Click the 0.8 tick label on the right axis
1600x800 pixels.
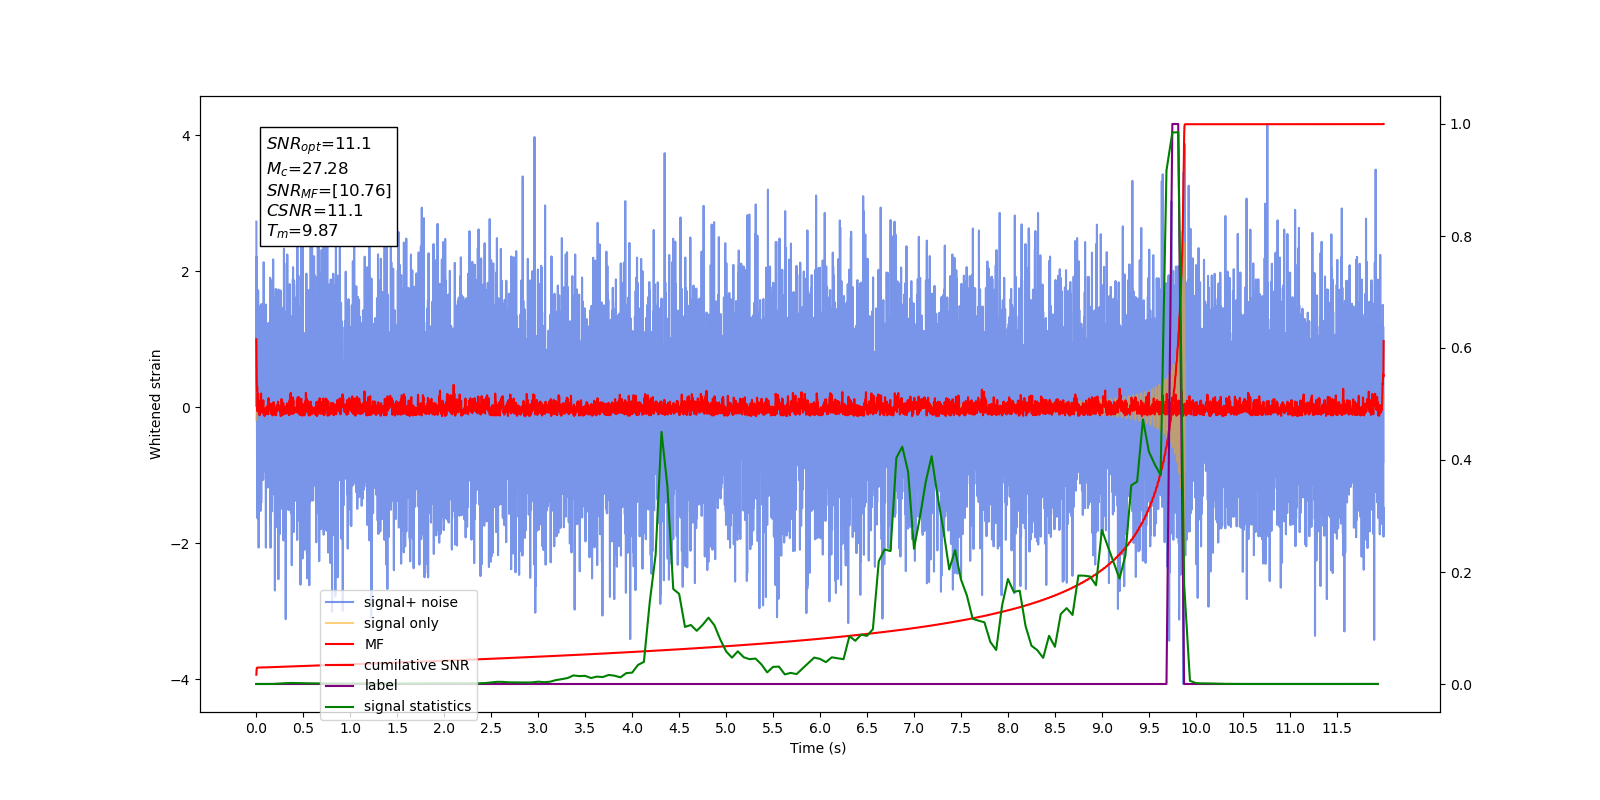click(1461, 237)
